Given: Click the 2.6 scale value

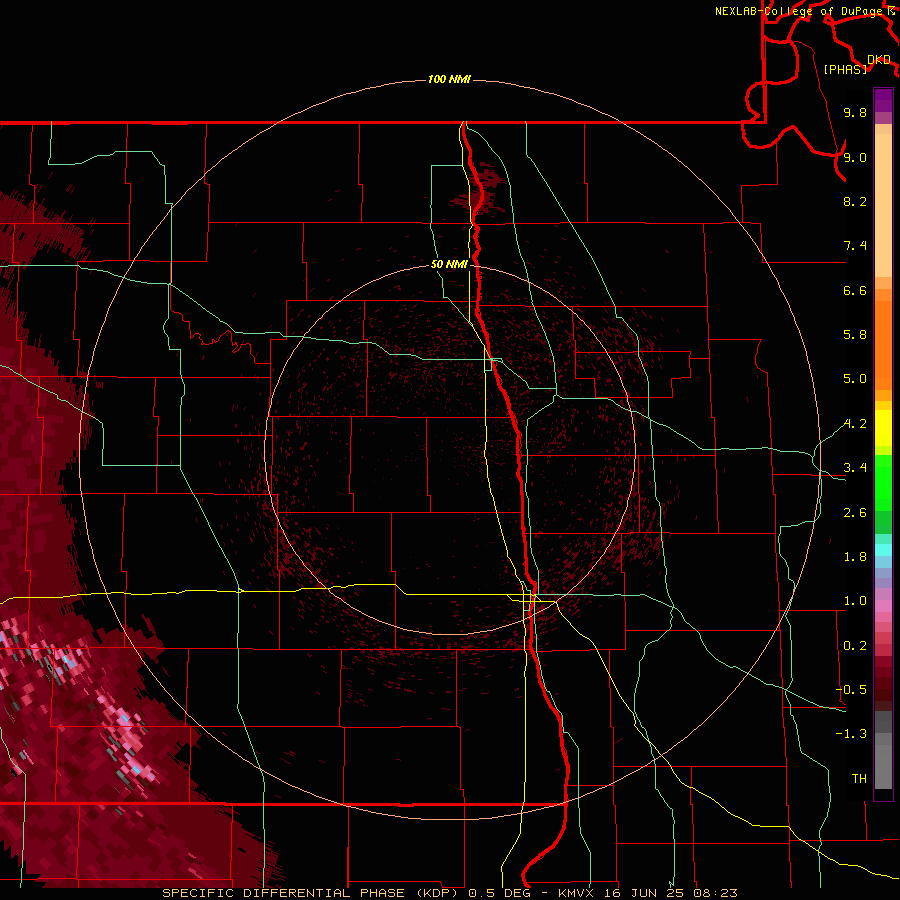Looking at the screenshot, I should (855, 513).
